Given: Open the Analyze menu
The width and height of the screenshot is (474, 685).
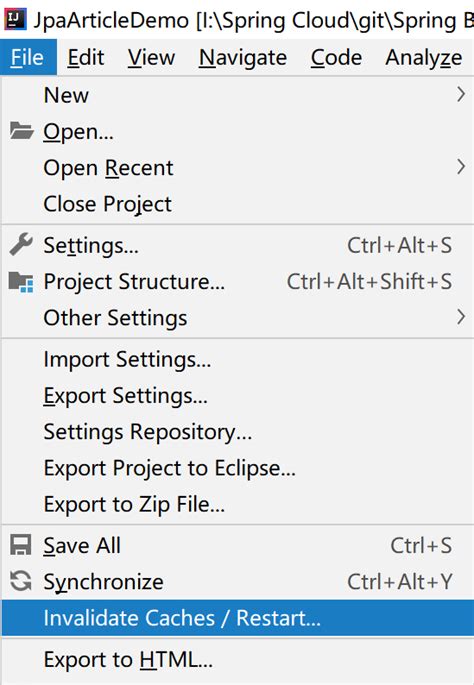Looking at the screenshot, I should click(423, 58).
